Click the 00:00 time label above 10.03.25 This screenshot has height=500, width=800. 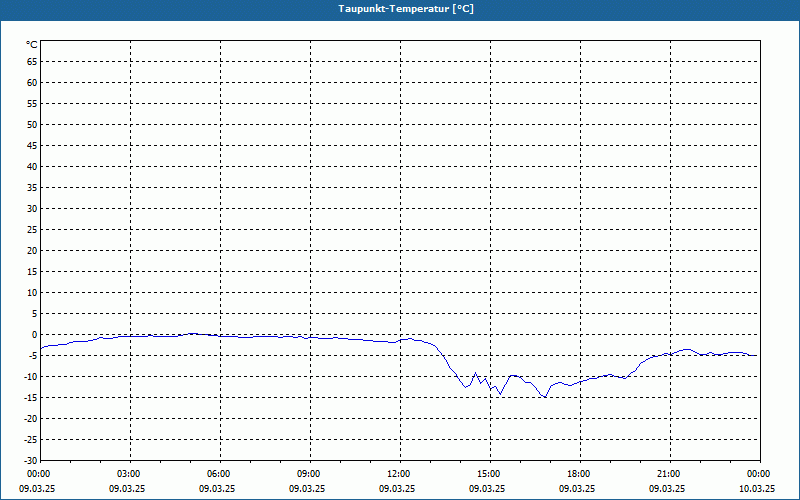tap(759, 474)
